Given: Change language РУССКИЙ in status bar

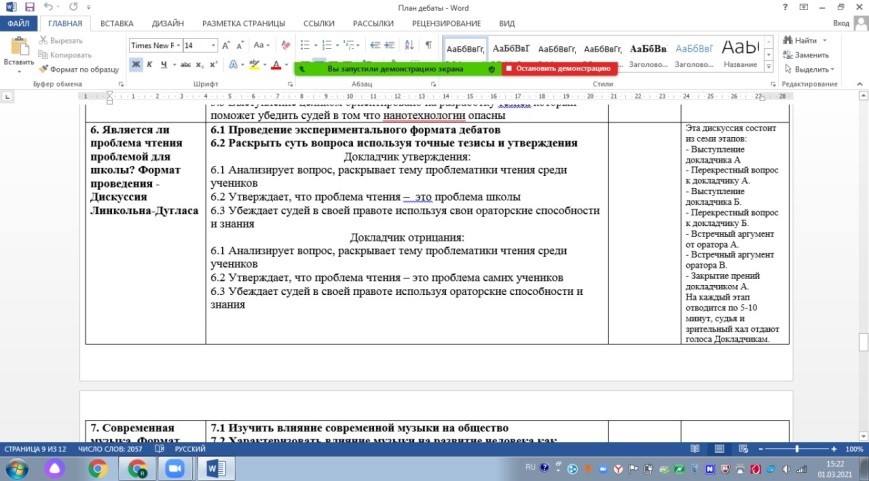Looking at the screenshot, I should coord(190,449).
